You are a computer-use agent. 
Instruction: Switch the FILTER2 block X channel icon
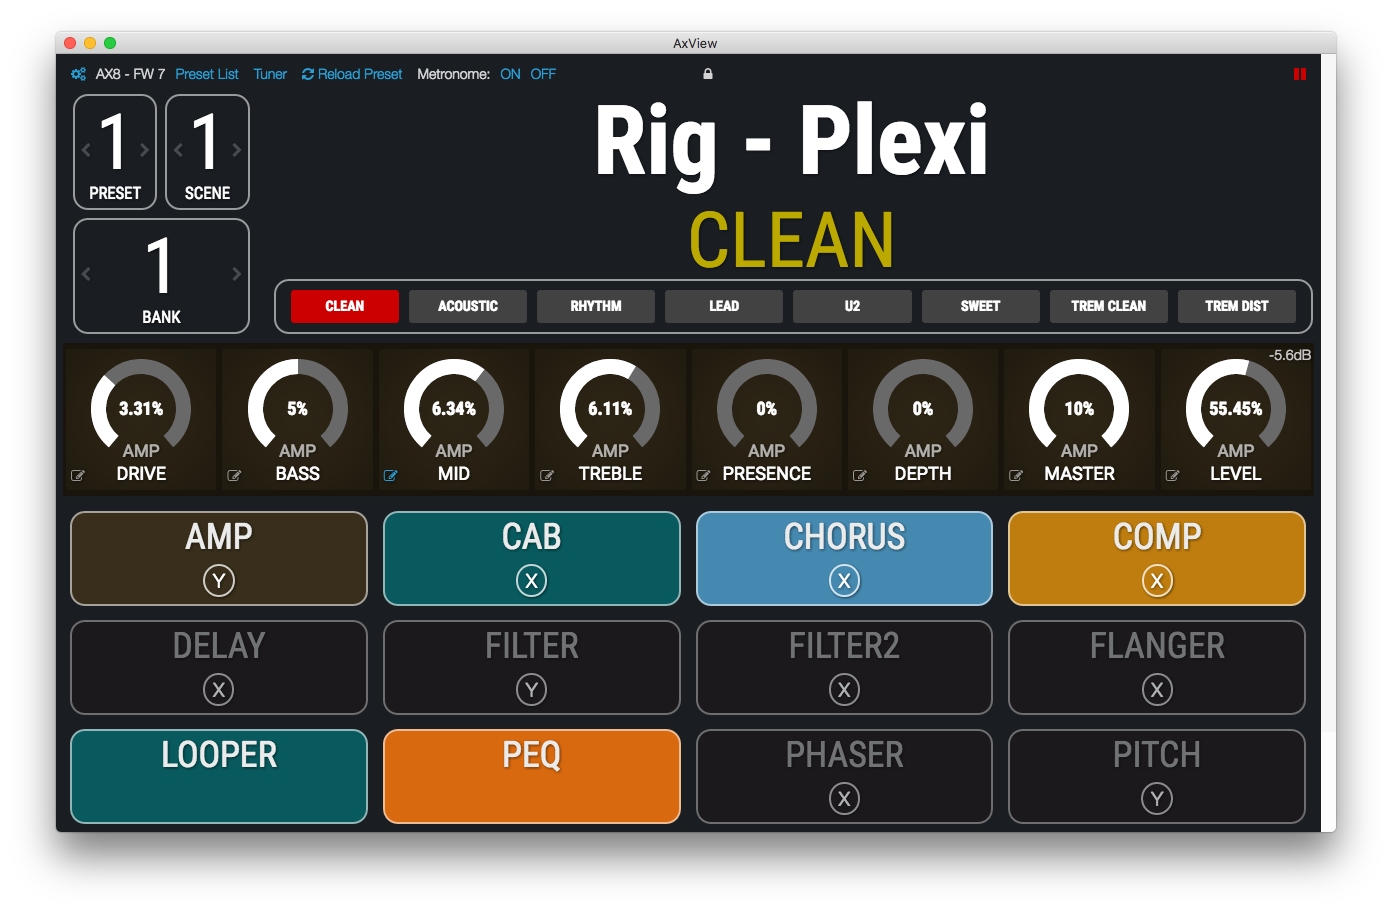845,690
